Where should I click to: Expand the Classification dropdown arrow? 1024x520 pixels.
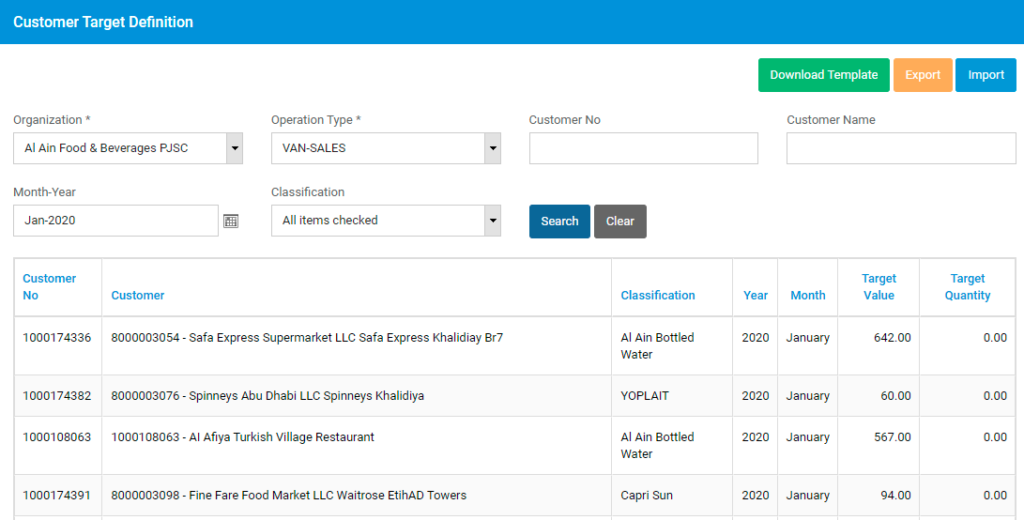(x=492, y=221)
